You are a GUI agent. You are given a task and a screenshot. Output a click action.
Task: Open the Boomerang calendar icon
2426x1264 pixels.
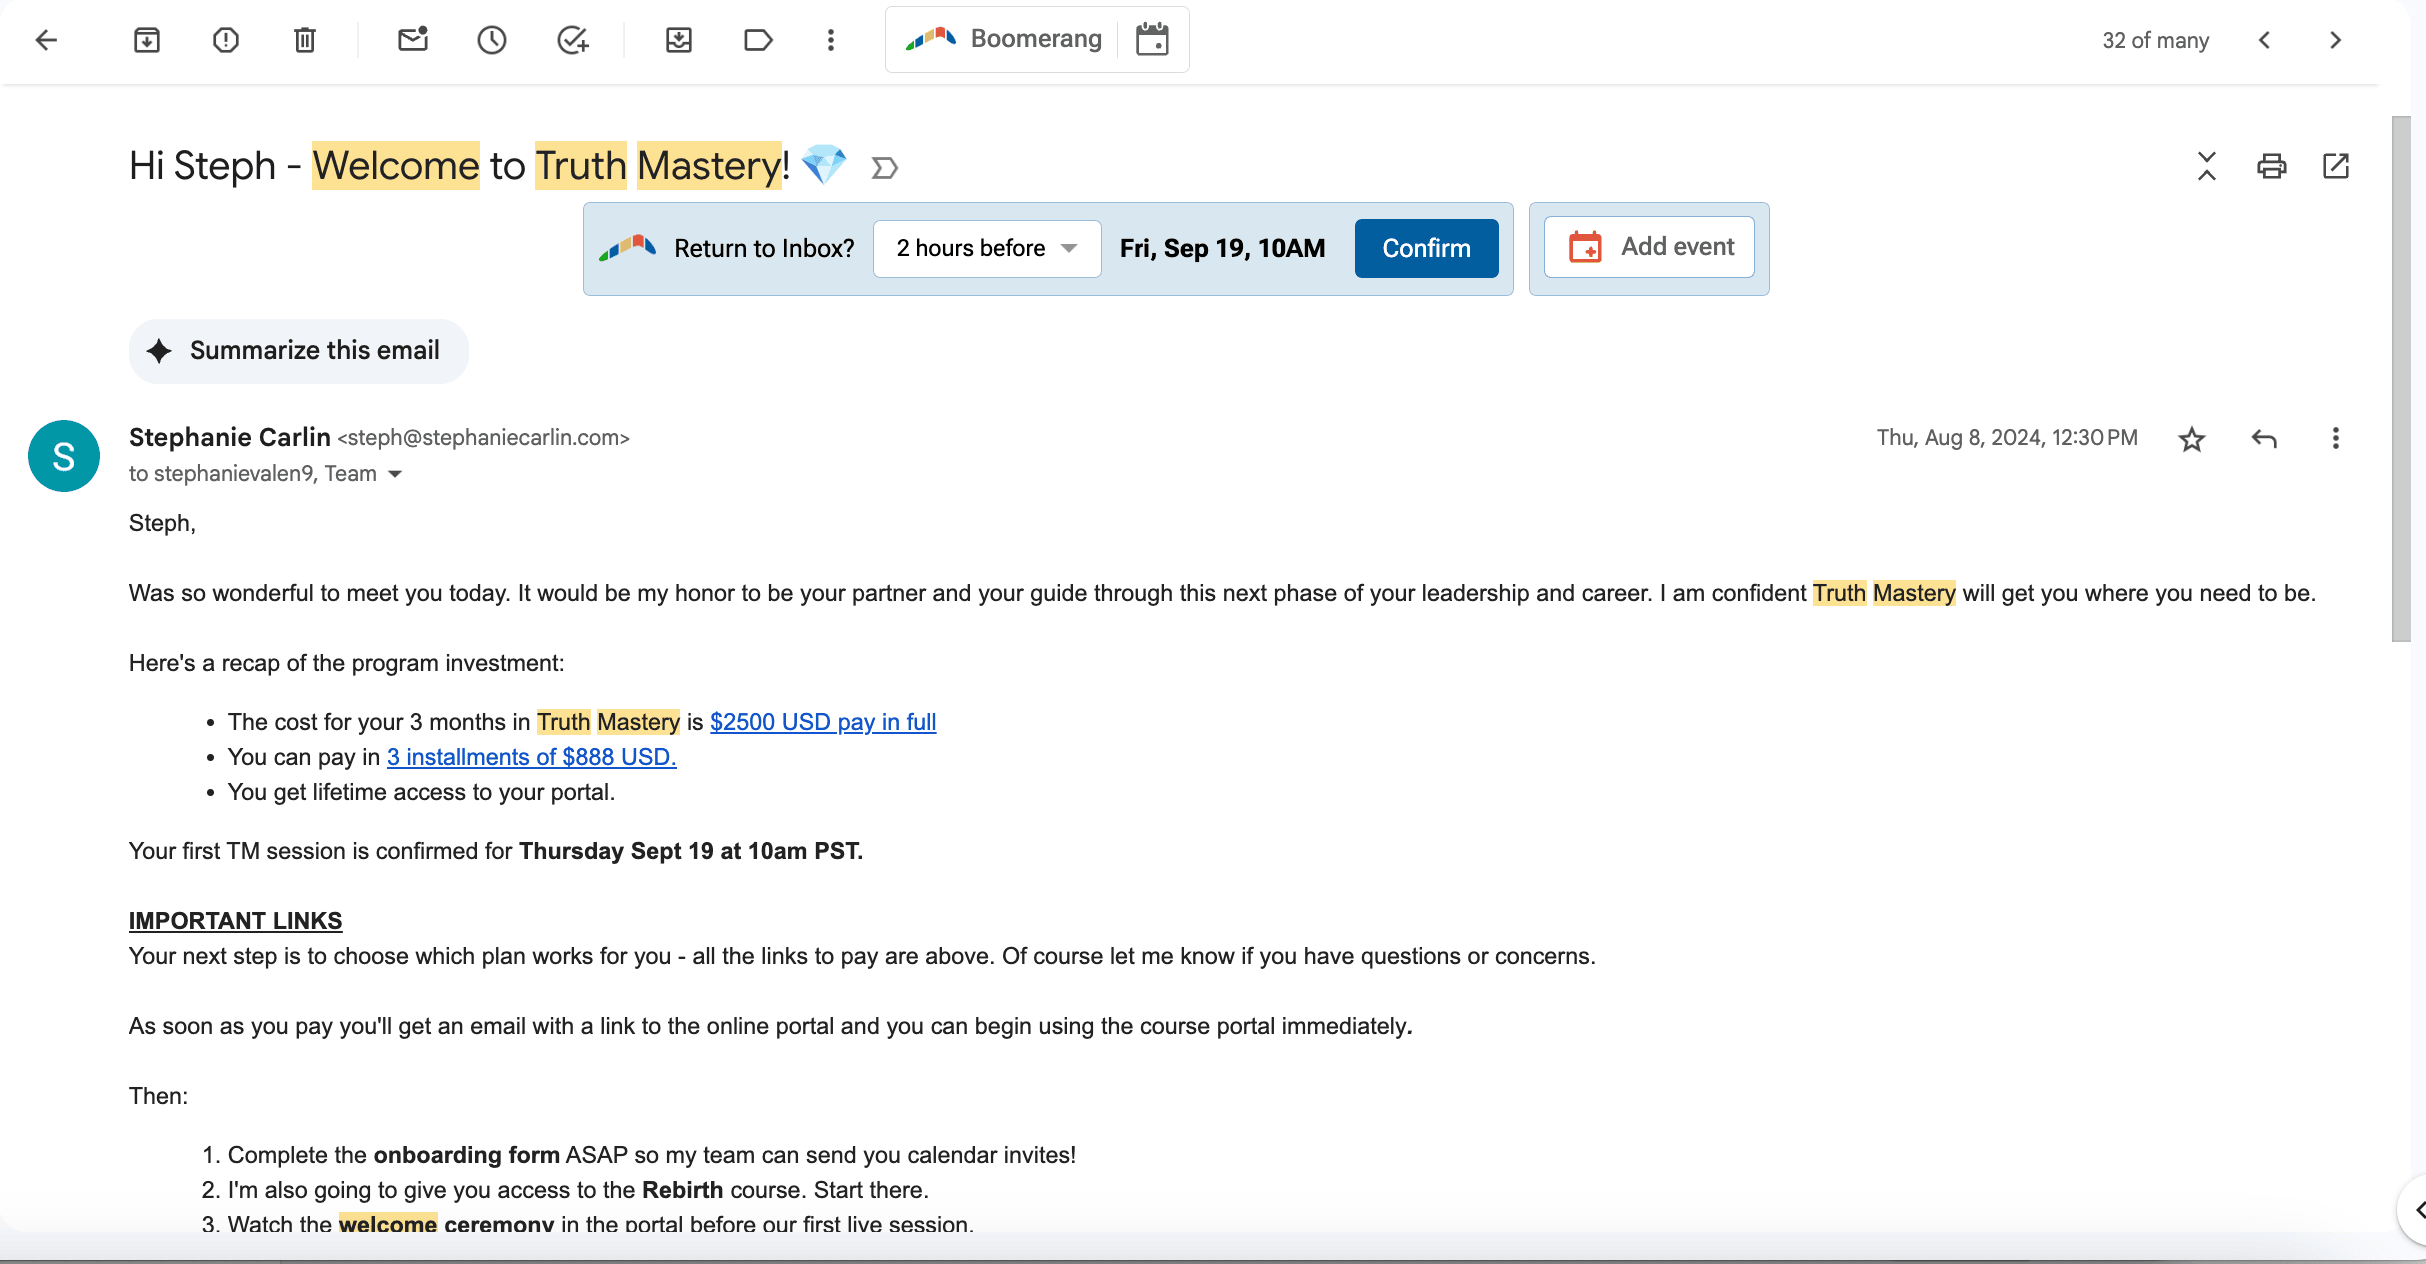point(1152,39)
